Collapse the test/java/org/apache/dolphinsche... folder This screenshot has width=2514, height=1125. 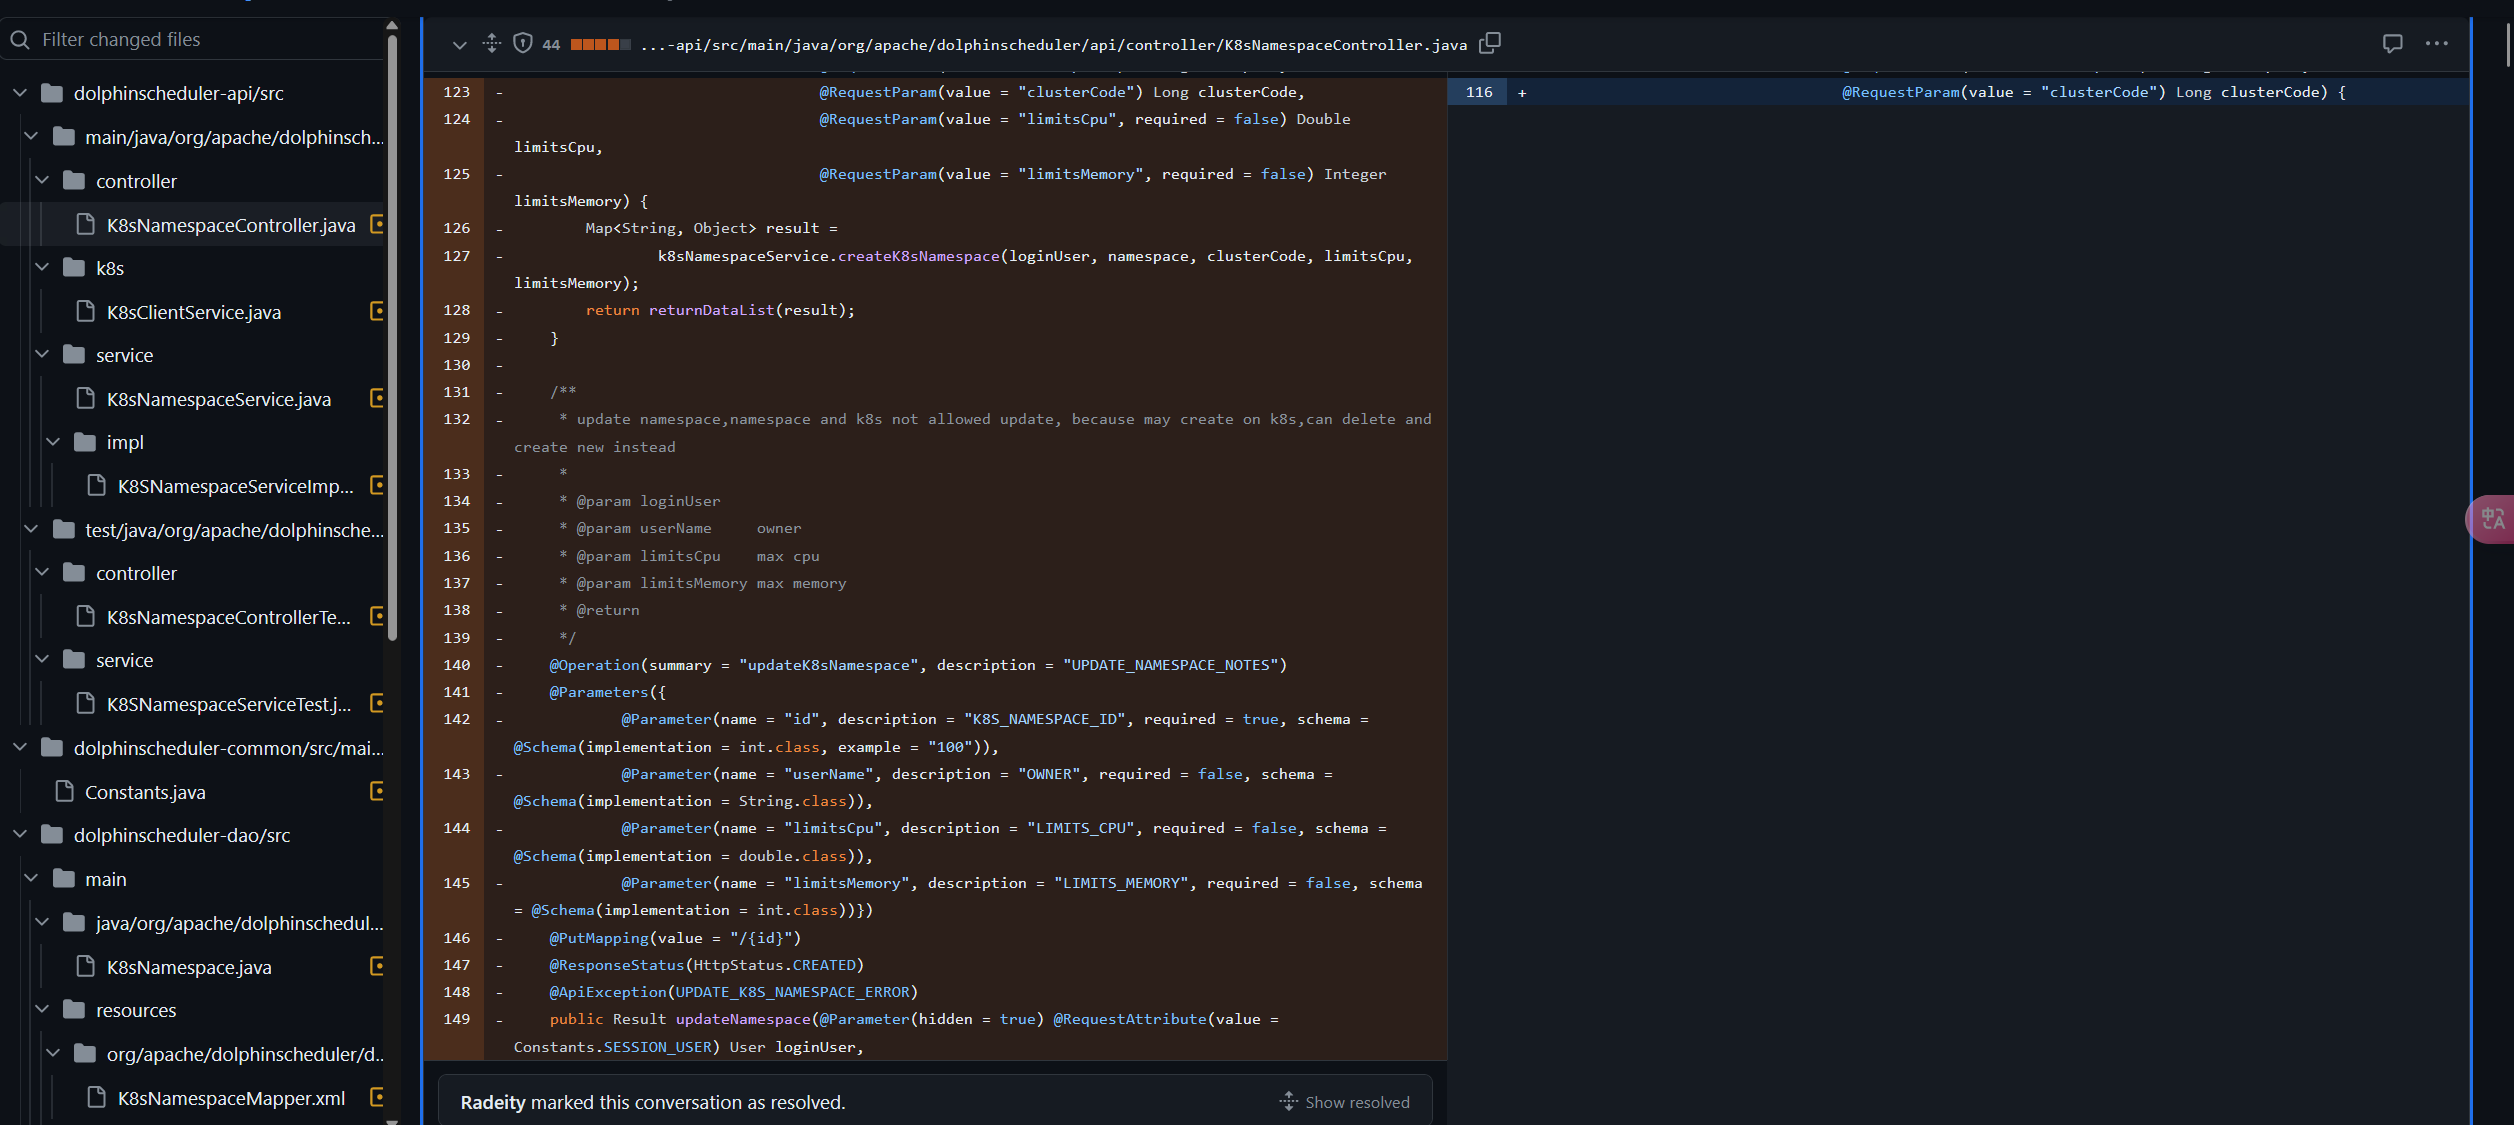click(31, 529)
